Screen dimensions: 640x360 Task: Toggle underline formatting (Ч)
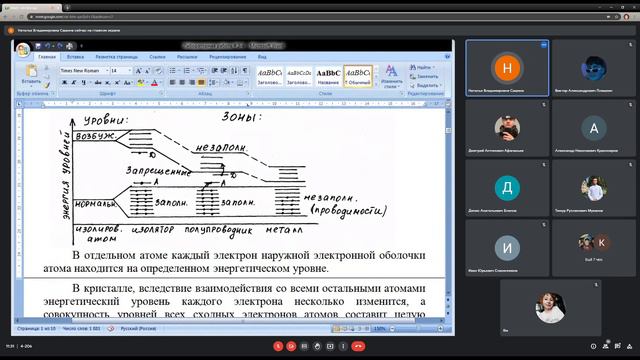[x=84, y=82]
